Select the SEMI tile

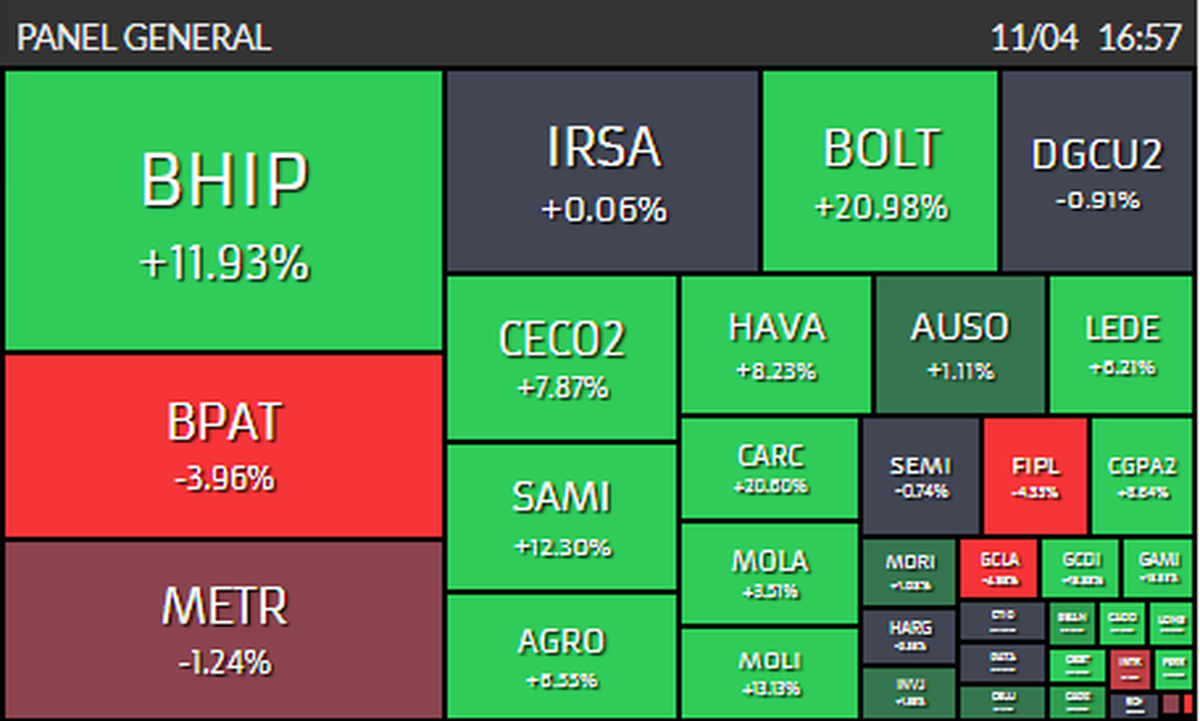(x=920, y=475)
